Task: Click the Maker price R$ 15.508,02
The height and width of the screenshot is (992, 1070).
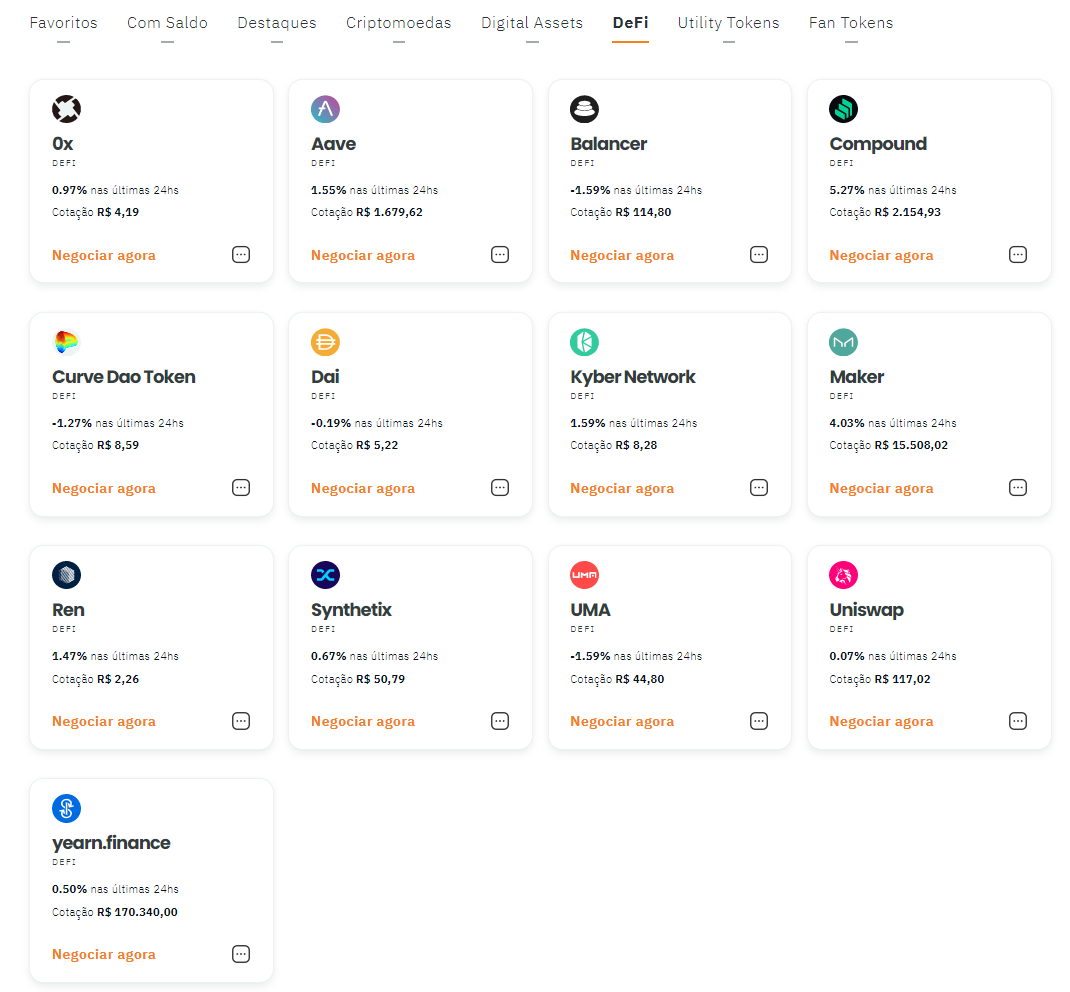Action: (x=911, y=446)
